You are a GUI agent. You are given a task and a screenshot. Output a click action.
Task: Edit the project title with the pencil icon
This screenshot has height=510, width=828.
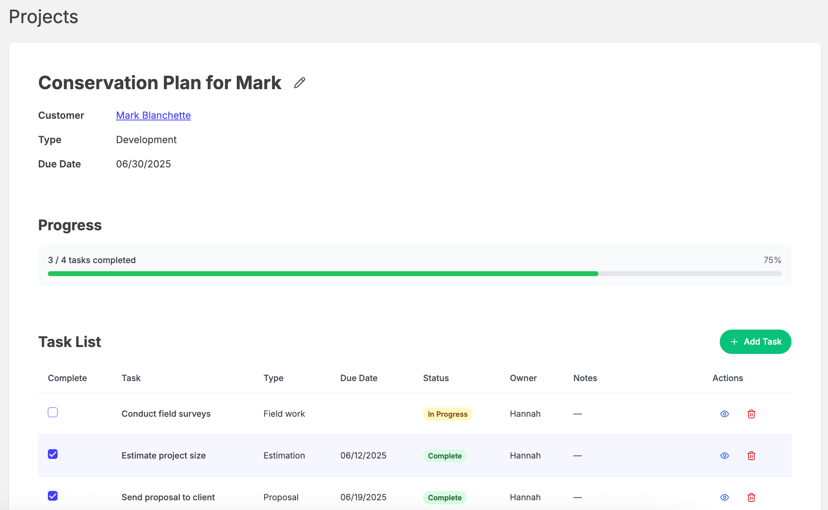pos(299,83)
